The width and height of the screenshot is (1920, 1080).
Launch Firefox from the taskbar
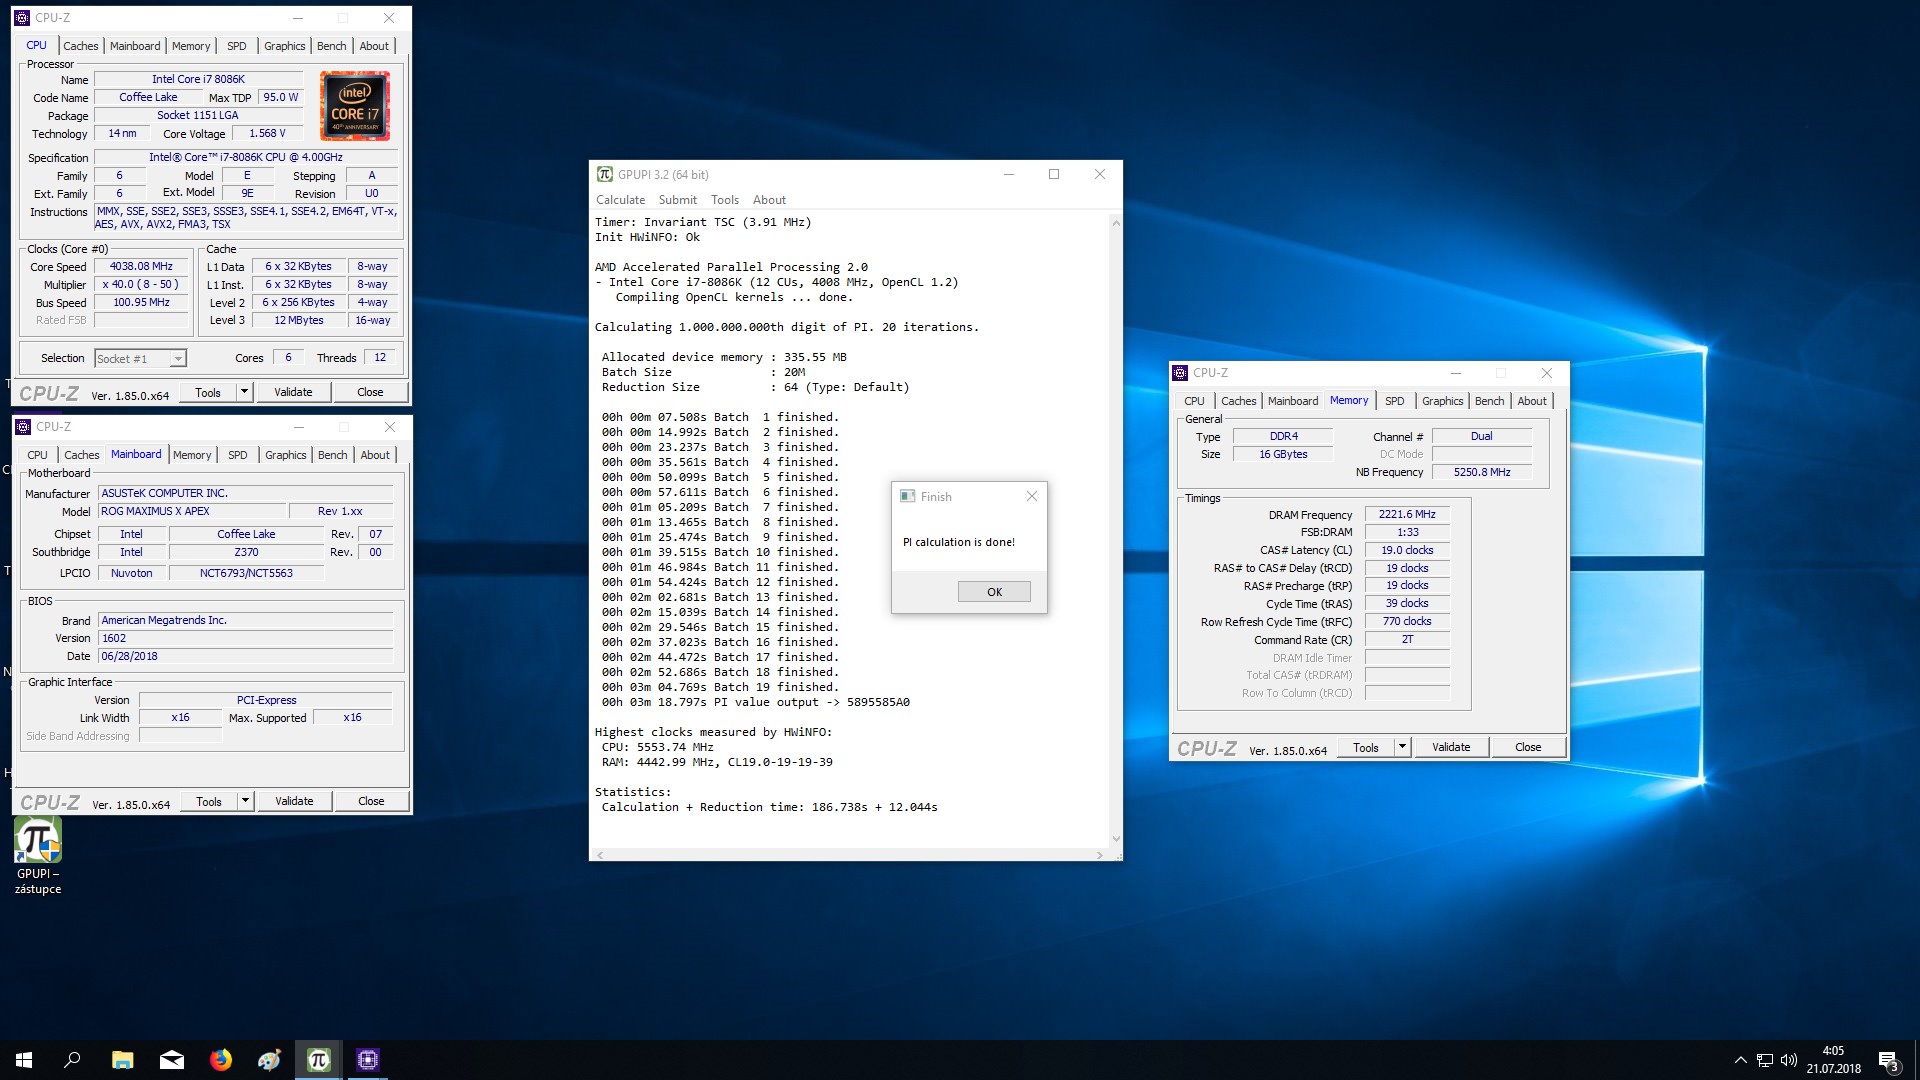220,1060
